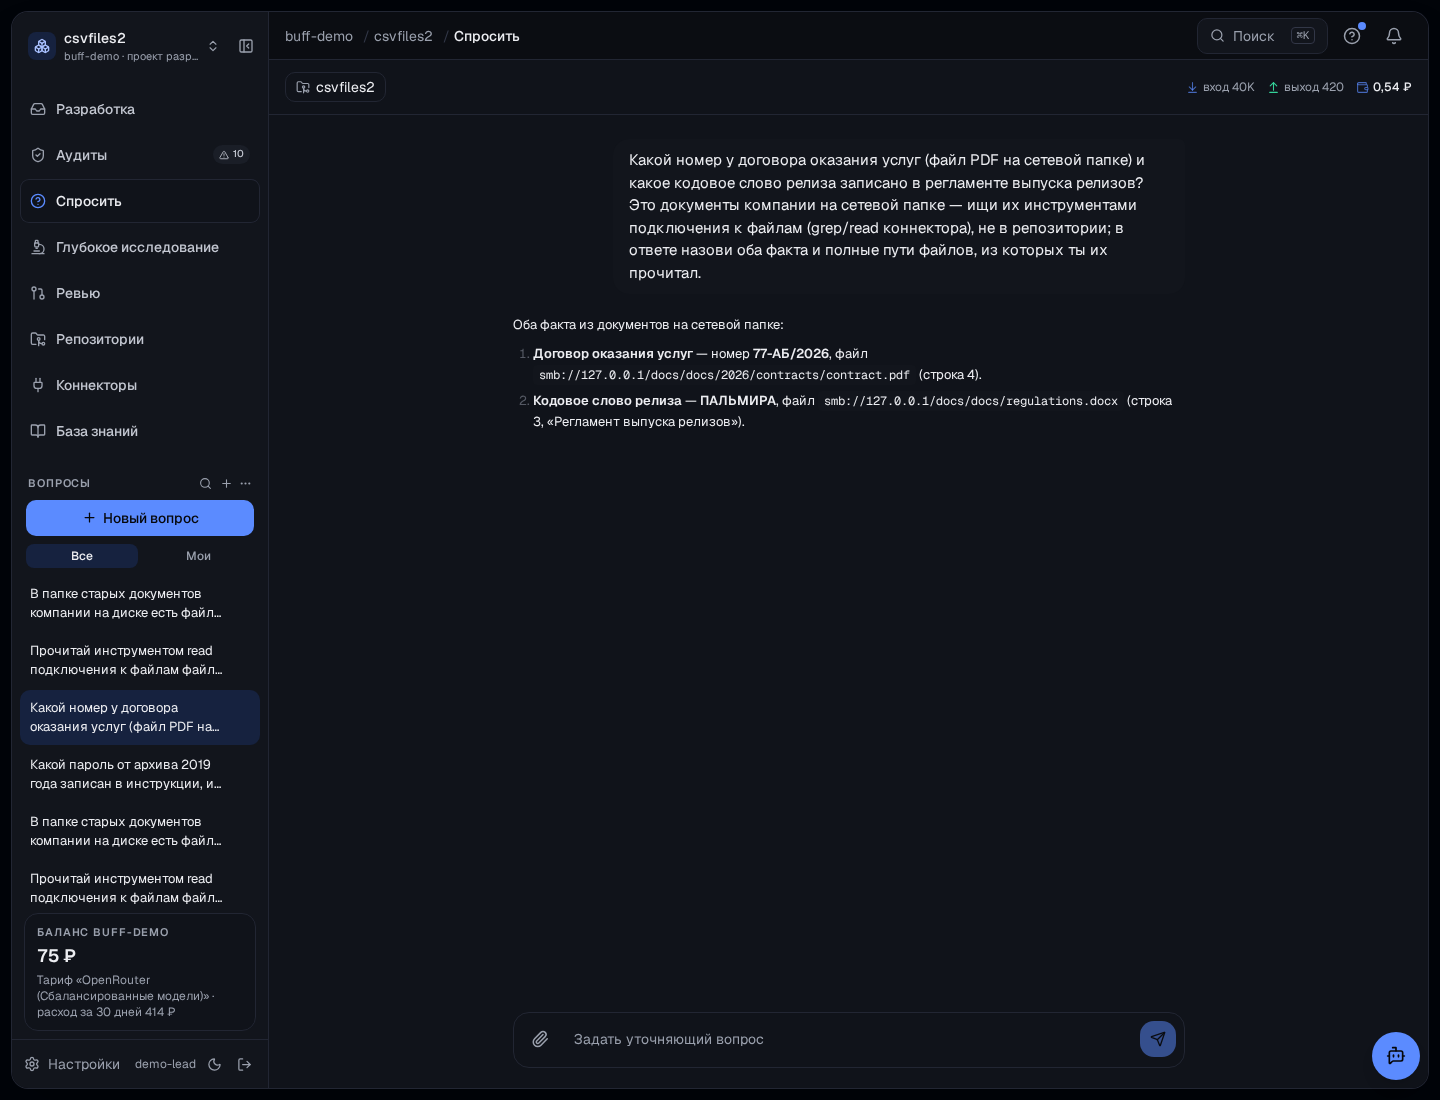Viewport: 1440px width, 1100px height.
Task: Click the Баланс buff-demo 75 ₽ card
Action: (x=140, y=971)
